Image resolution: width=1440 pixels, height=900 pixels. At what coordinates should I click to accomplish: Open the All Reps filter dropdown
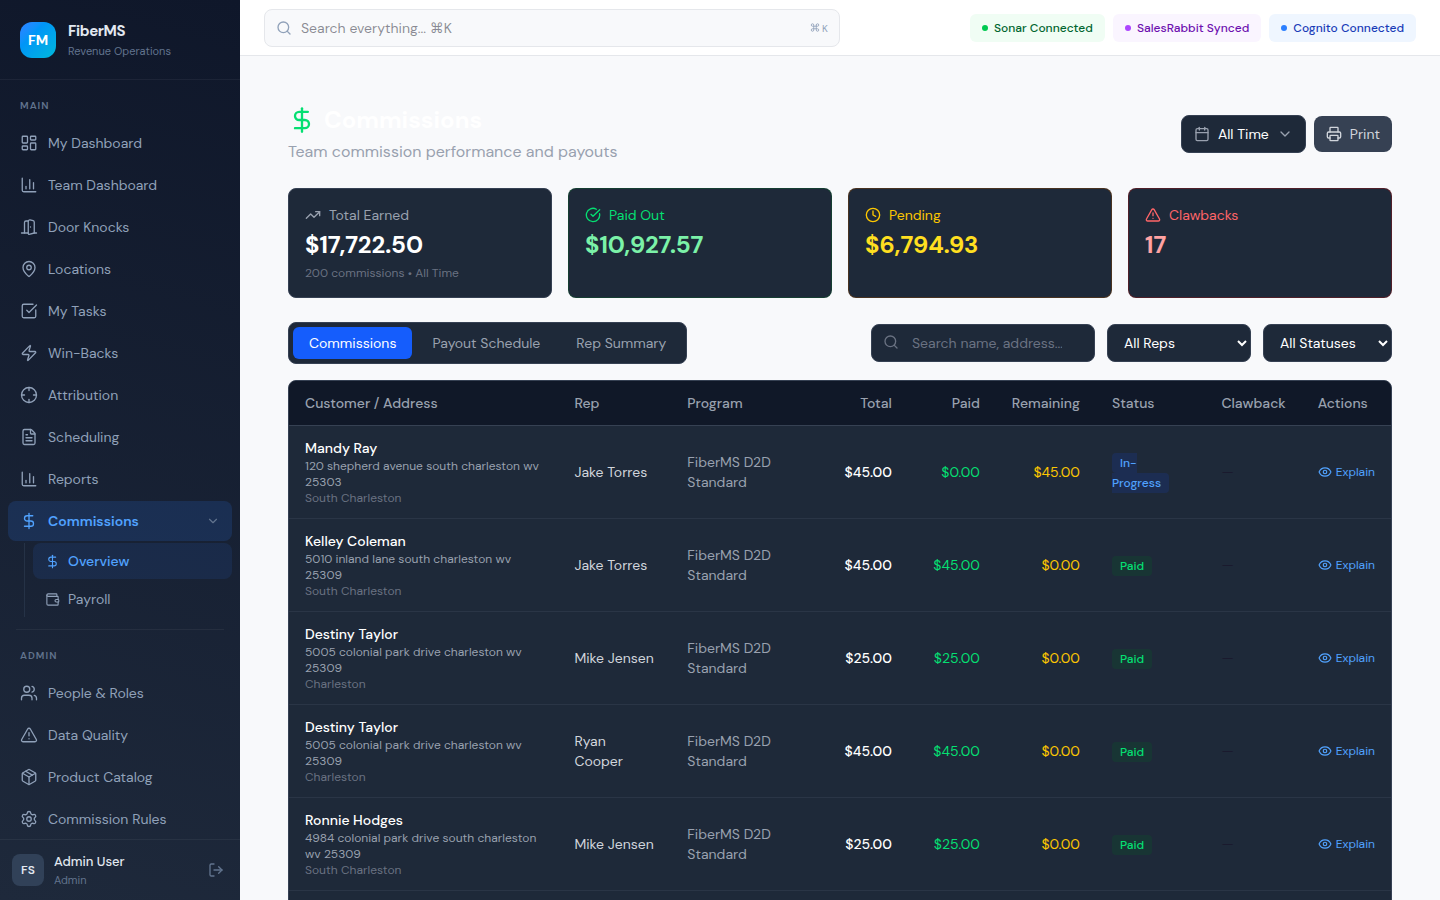pos(1178,343)
